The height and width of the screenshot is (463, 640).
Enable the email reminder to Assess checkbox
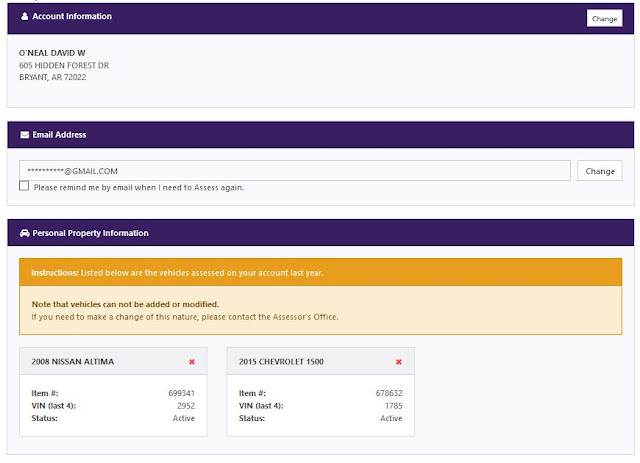click(24, 186)
